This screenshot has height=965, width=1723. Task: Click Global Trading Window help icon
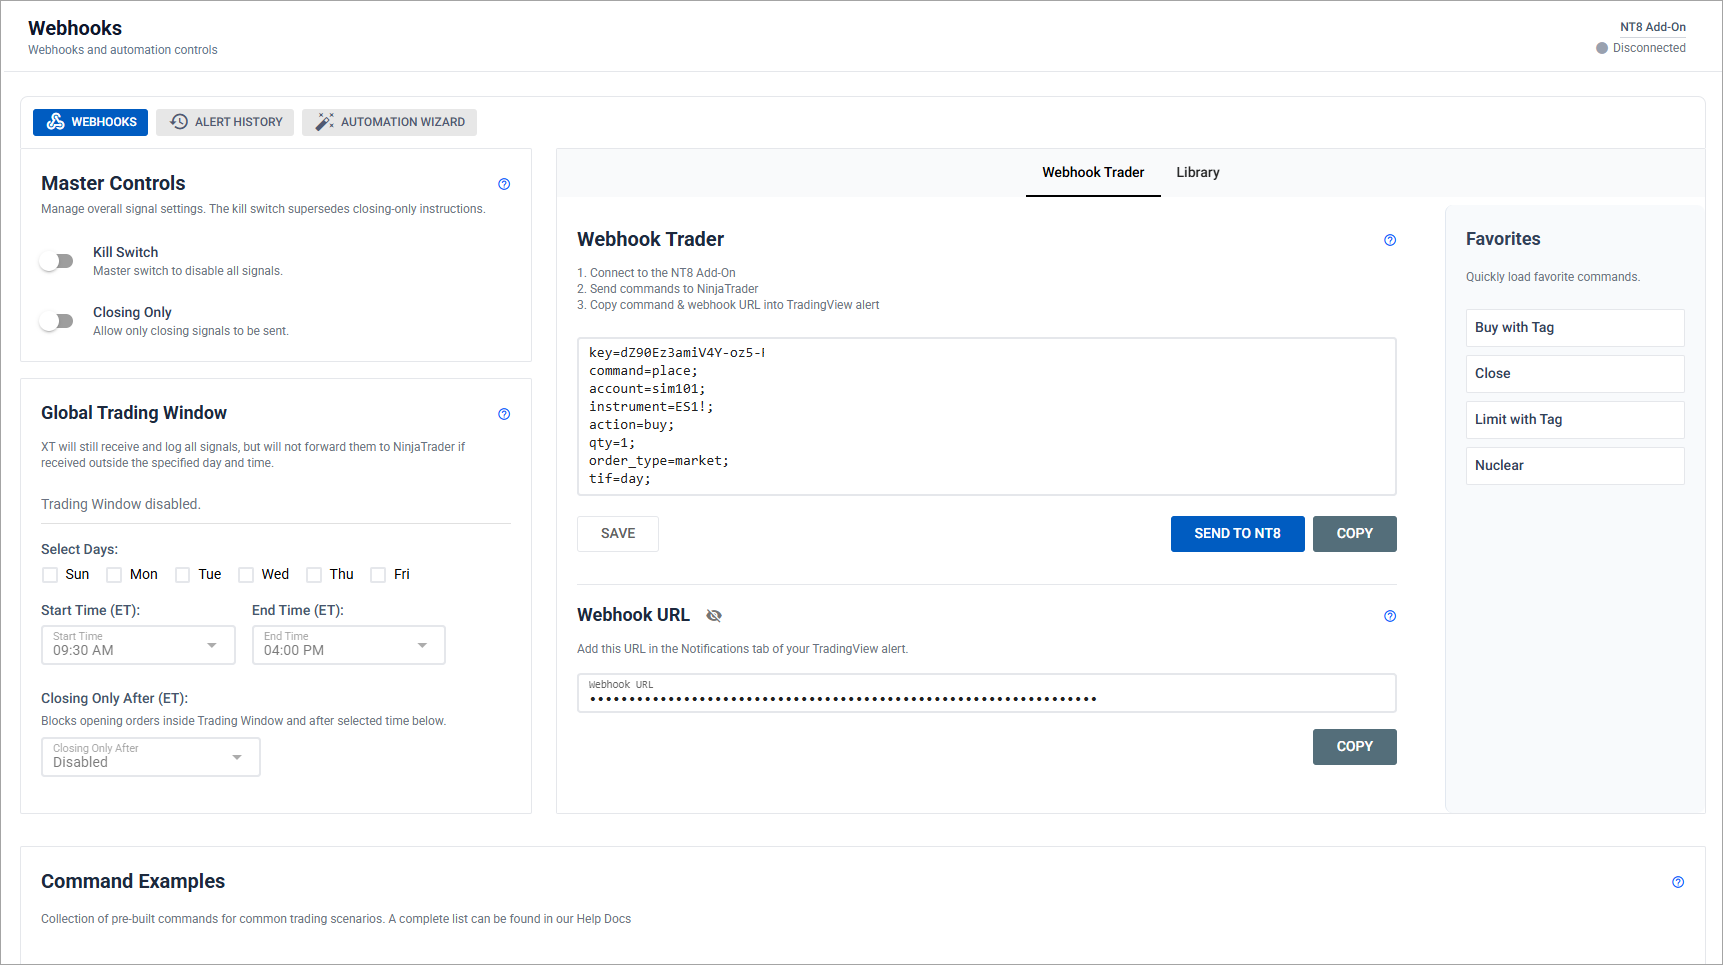pyautogui.click(x=504, y=414)
